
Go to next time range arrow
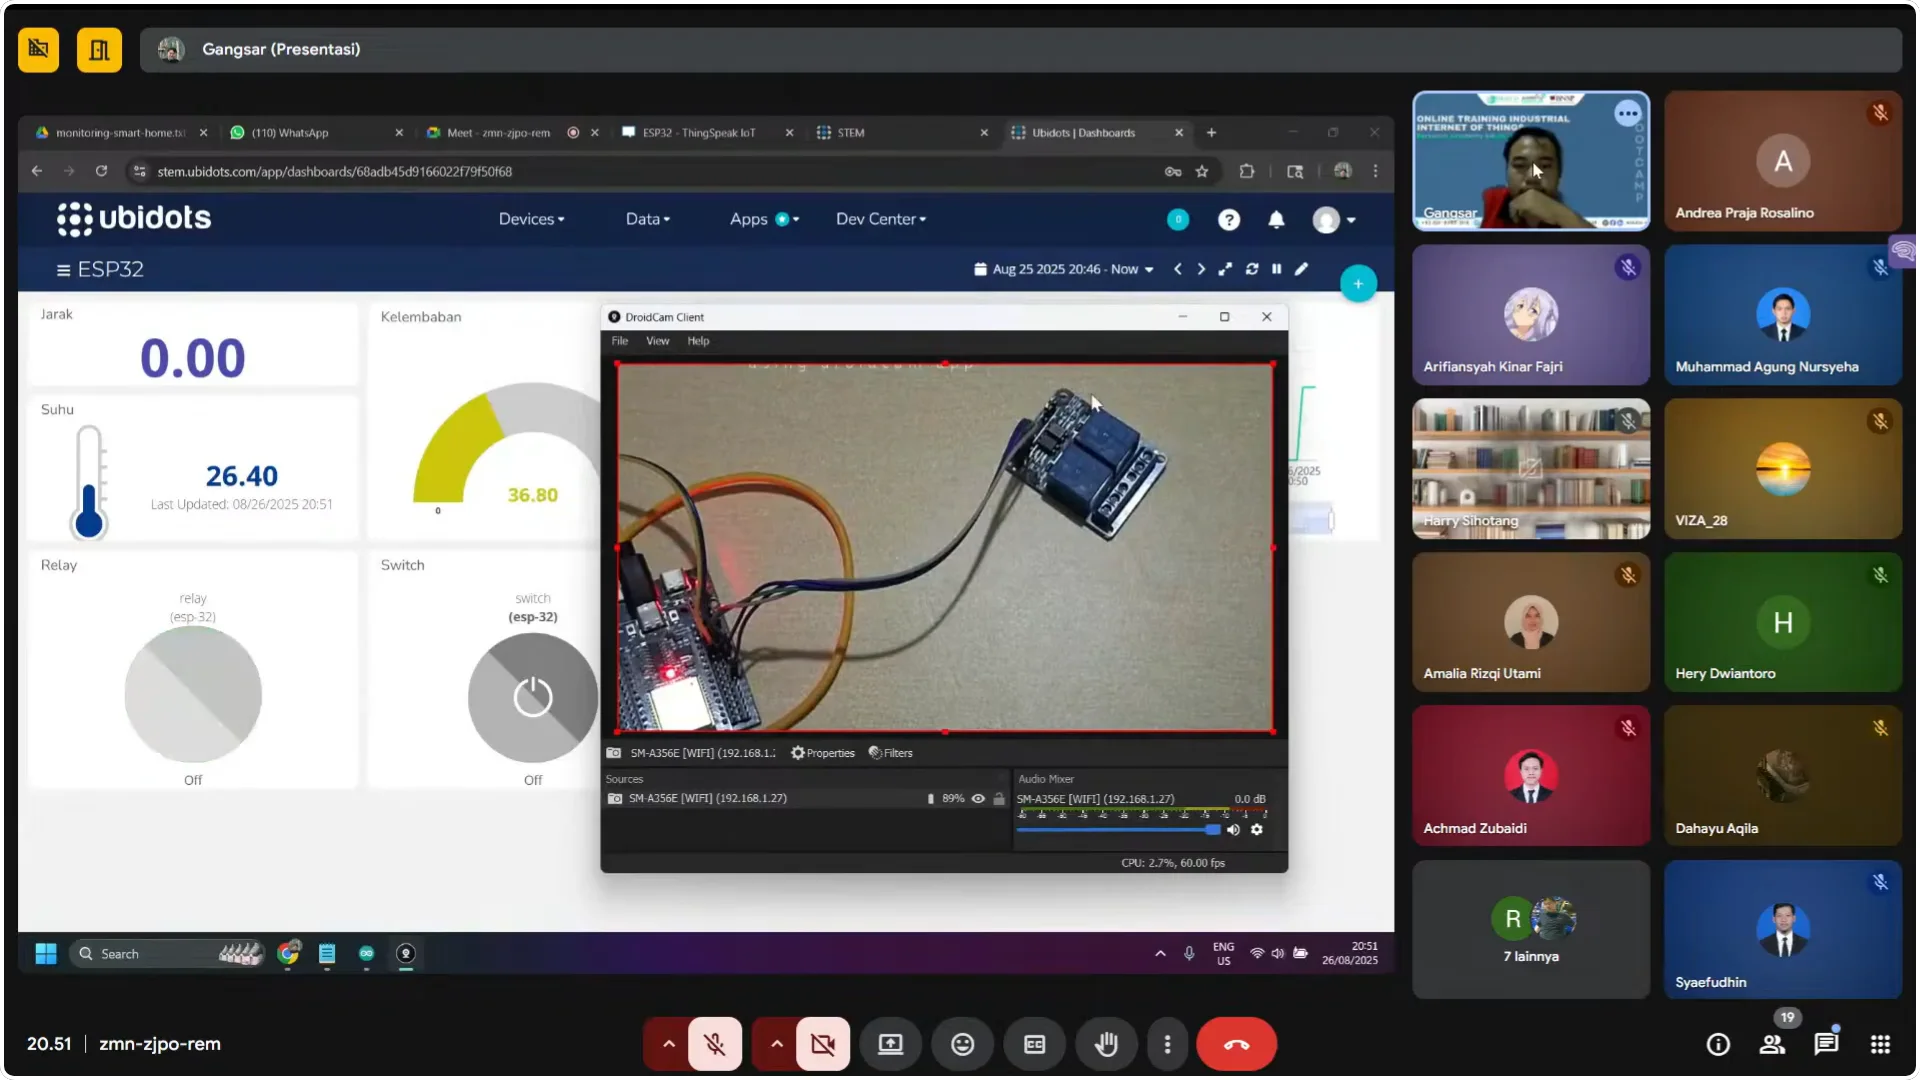pyautogui.click(x=1201, y=269)
